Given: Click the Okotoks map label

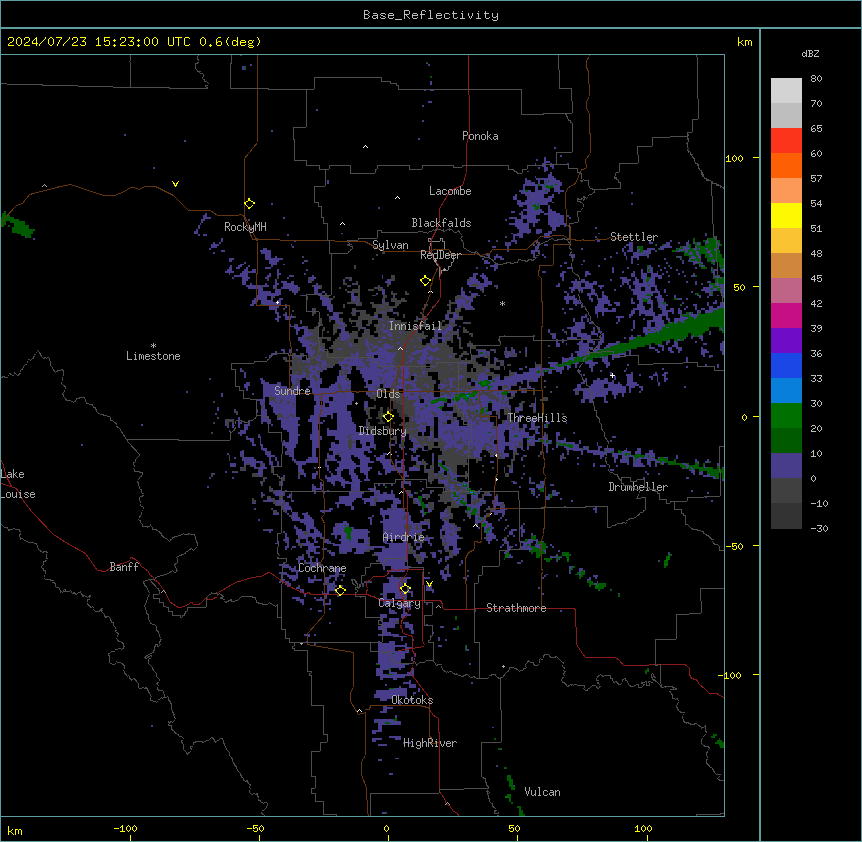Looking at the screenshot, I should point(412,700).
